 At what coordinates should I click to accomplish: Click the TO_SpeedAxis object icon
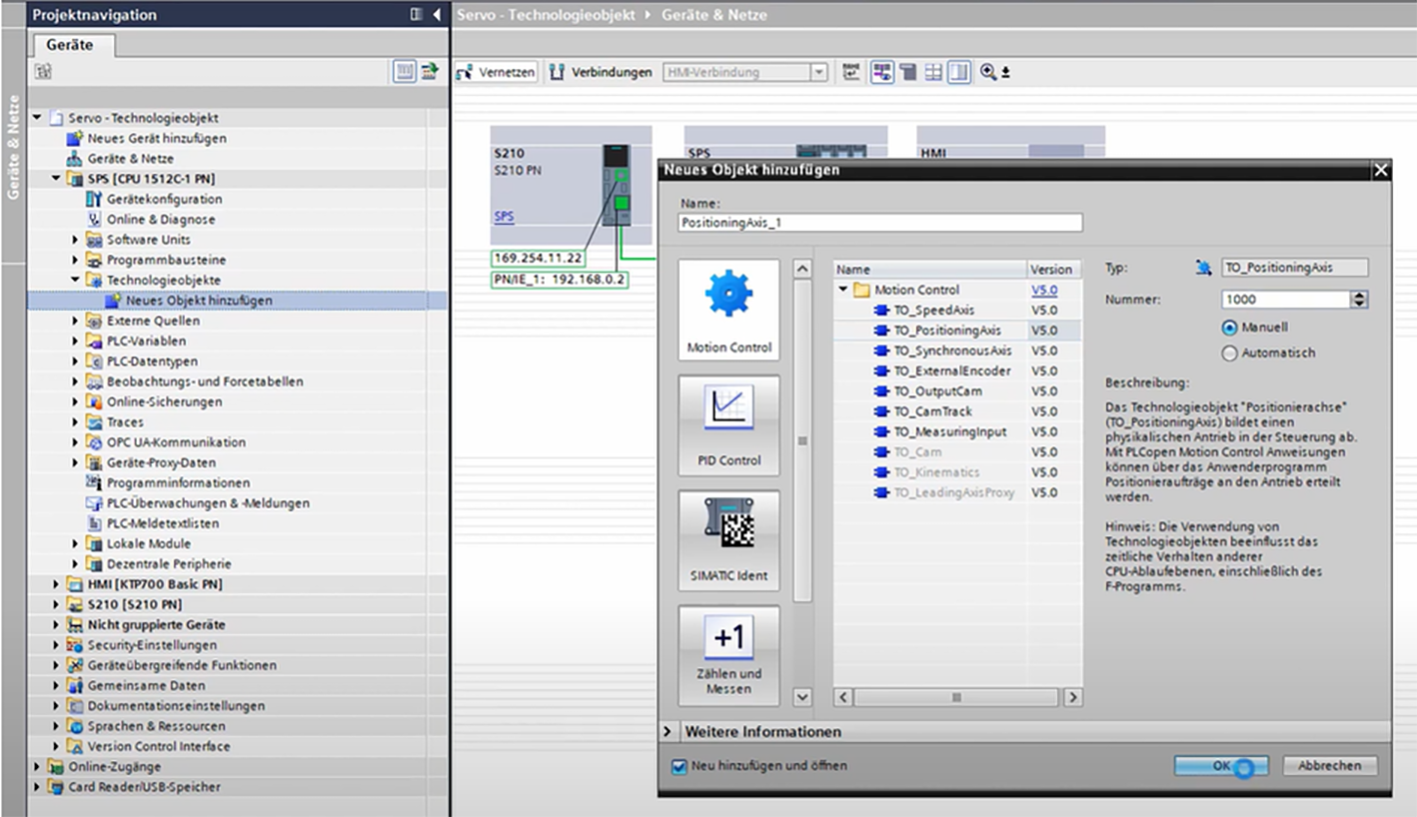coord(881,310)
